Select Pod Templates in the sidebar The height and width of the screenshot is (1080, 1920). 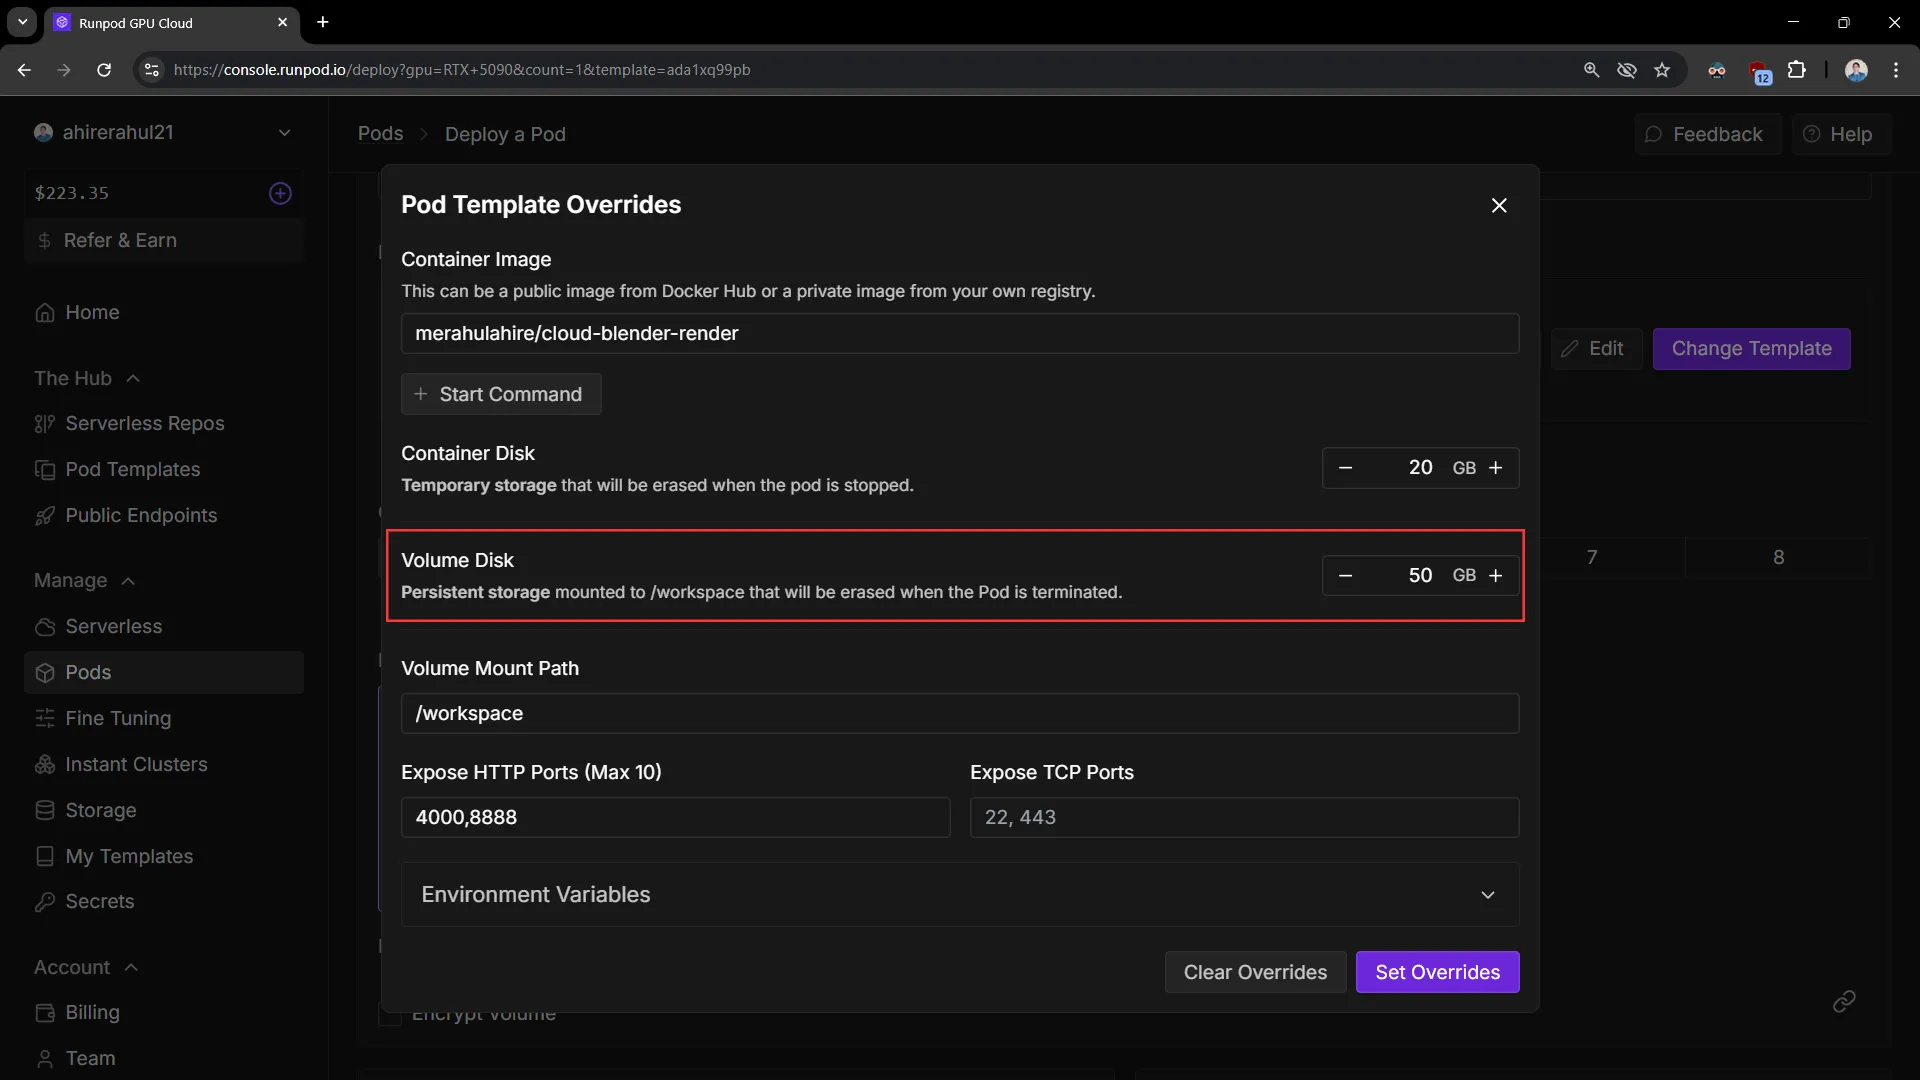click(x=133, y=469)
